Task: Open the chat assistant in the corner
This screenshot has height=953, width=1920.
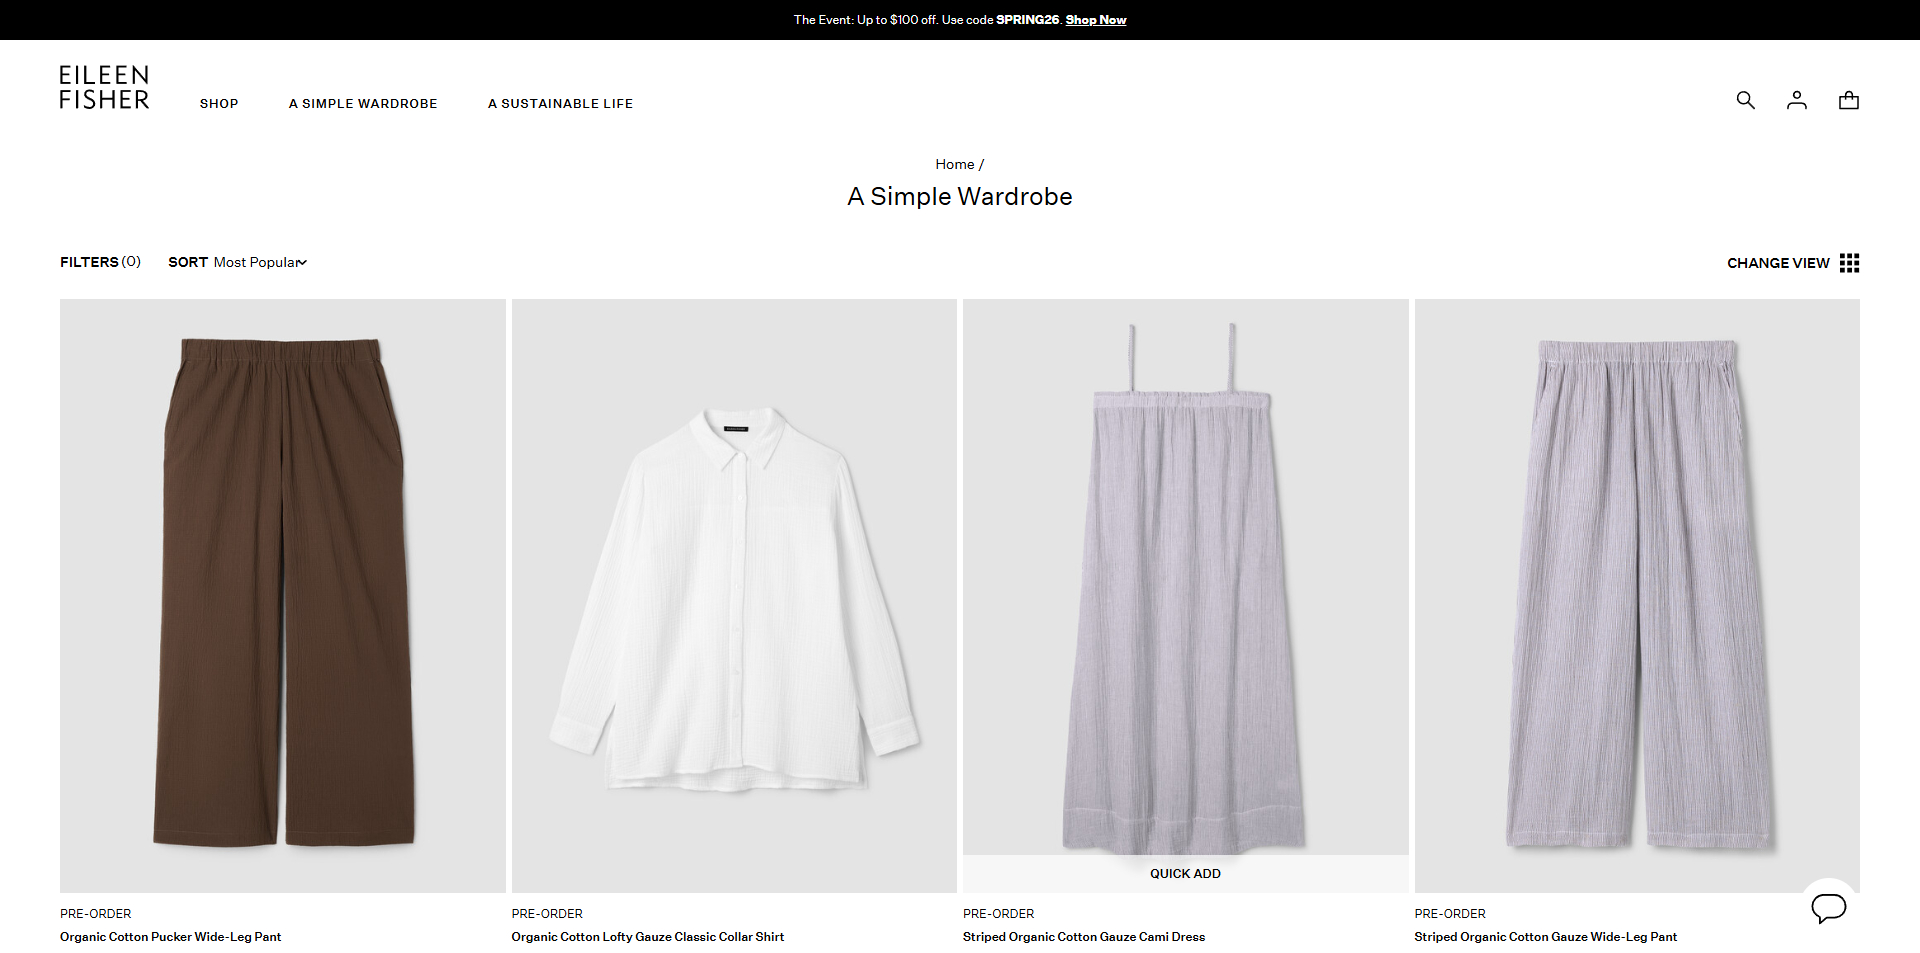Action: point(1830,908)
